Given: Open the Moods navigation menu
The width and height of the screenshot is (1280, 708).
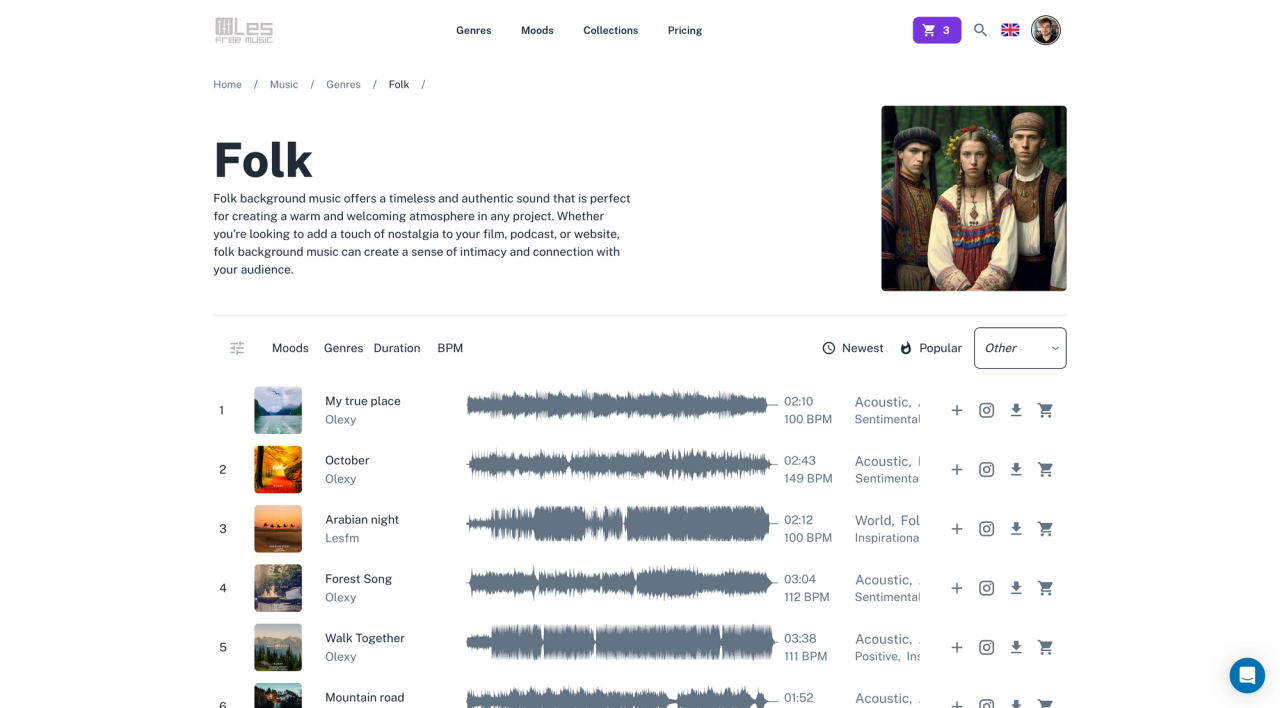Looking at the screenshot, I should click(537, 30).
